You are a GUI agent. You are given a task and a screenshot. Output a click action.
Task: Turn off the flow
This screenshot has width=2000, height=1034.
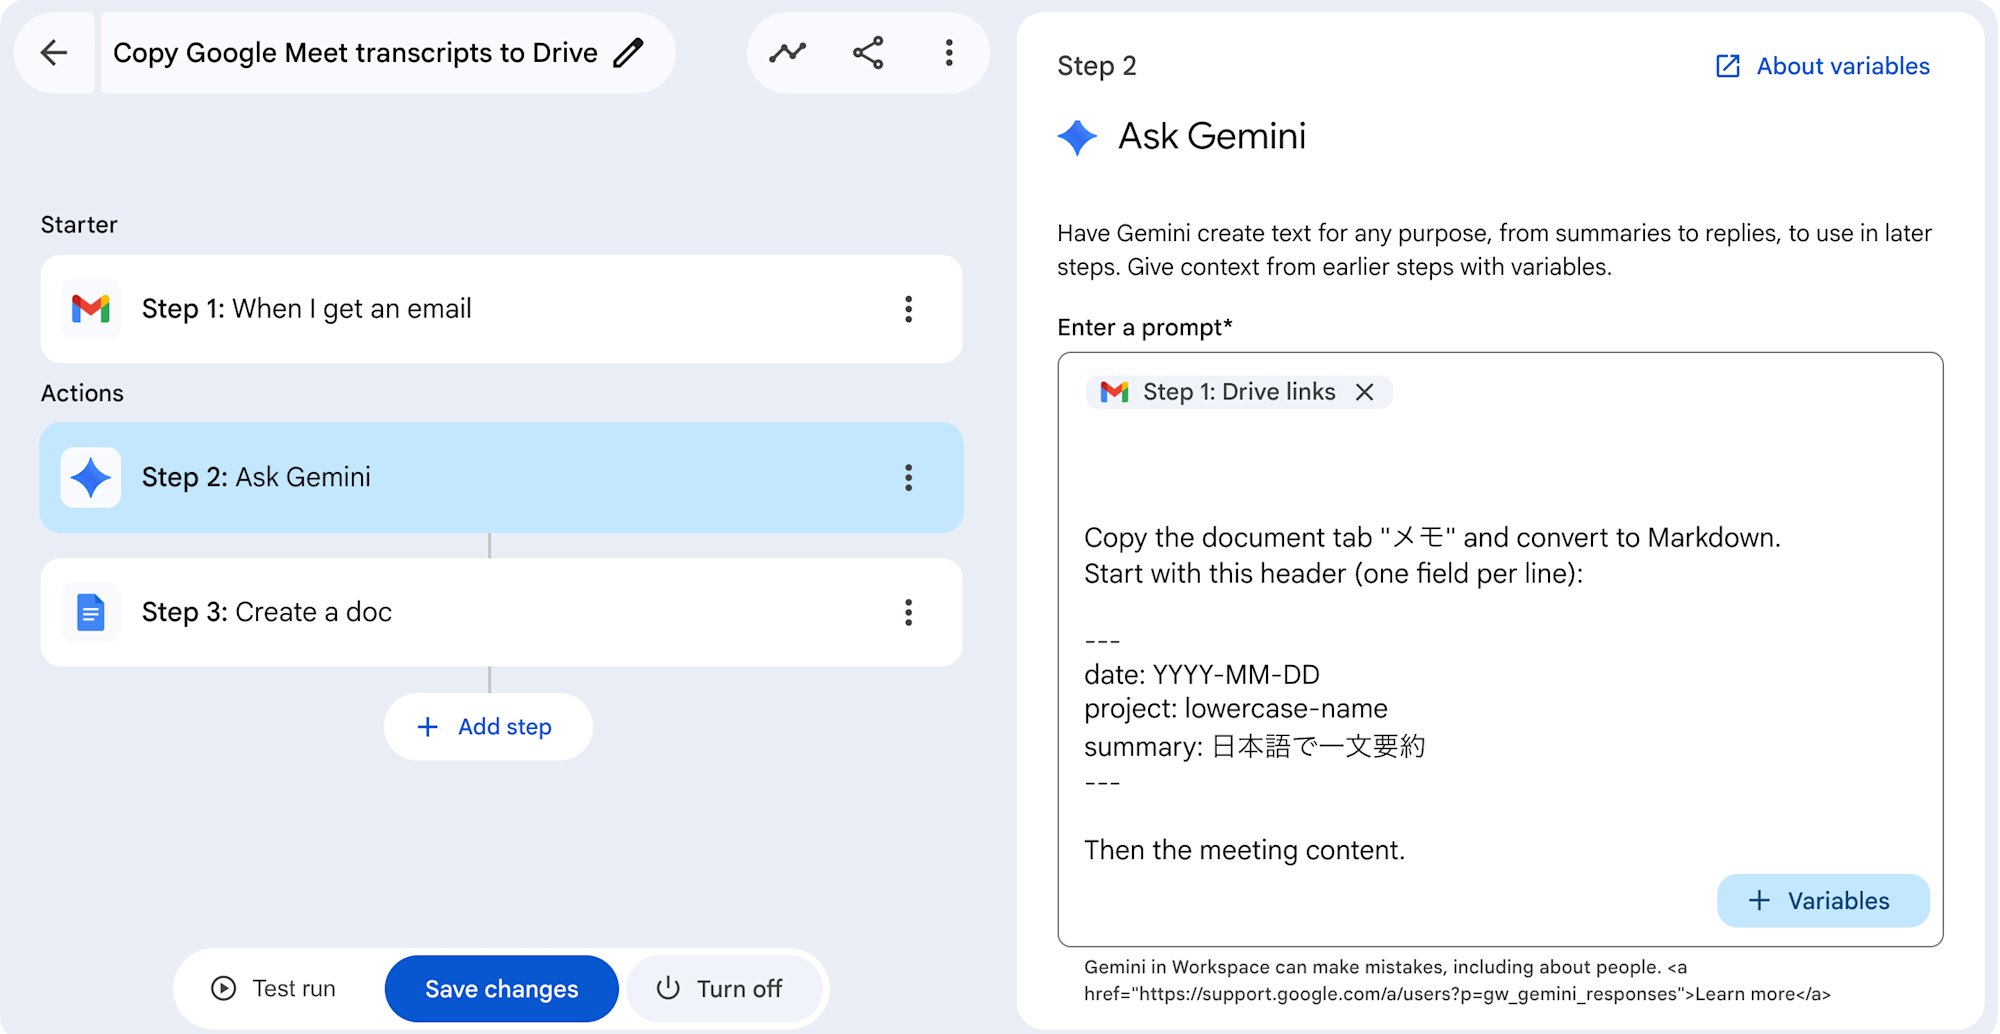click(720, 989)
